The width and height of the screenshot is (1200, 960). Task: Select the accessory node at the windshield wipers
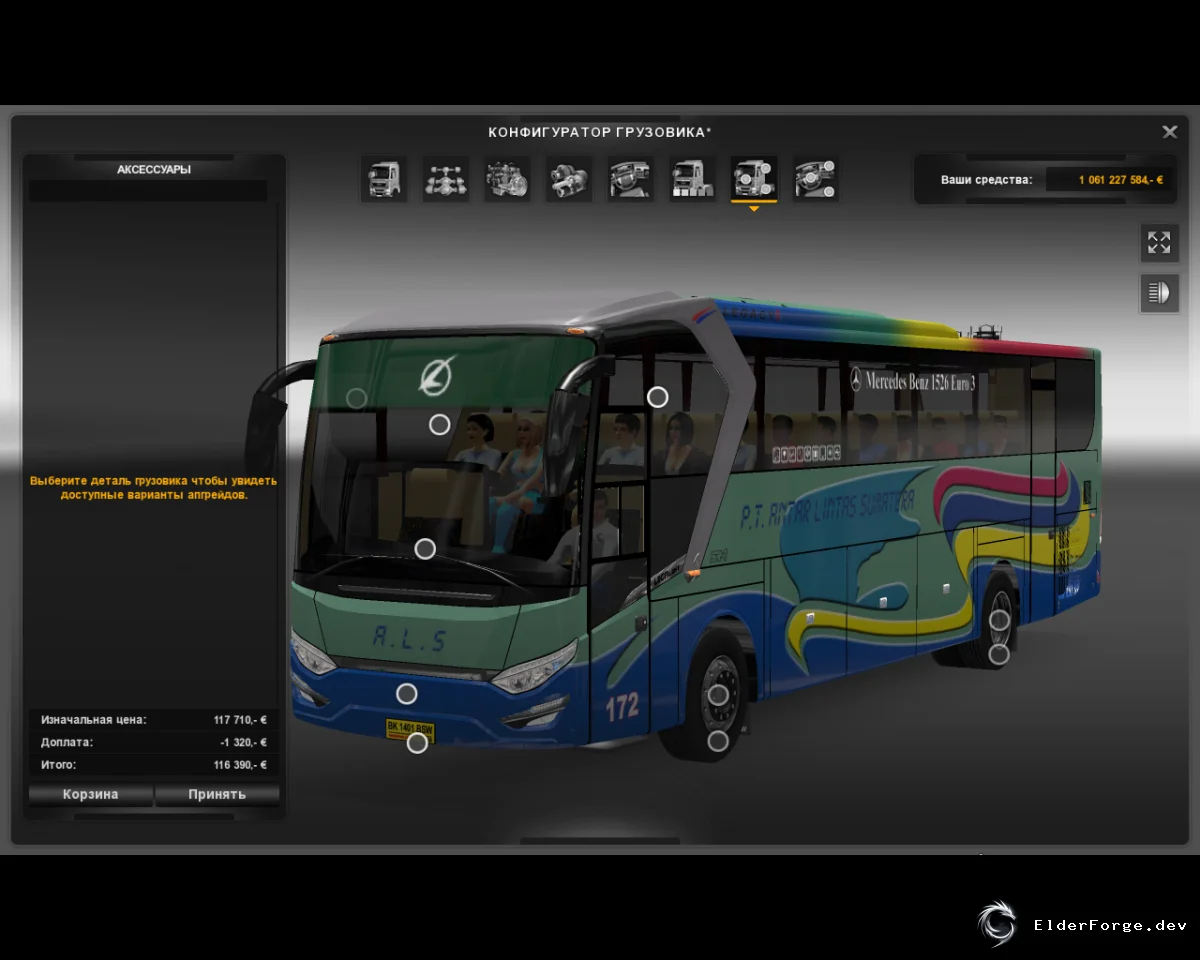pos(425,548)
